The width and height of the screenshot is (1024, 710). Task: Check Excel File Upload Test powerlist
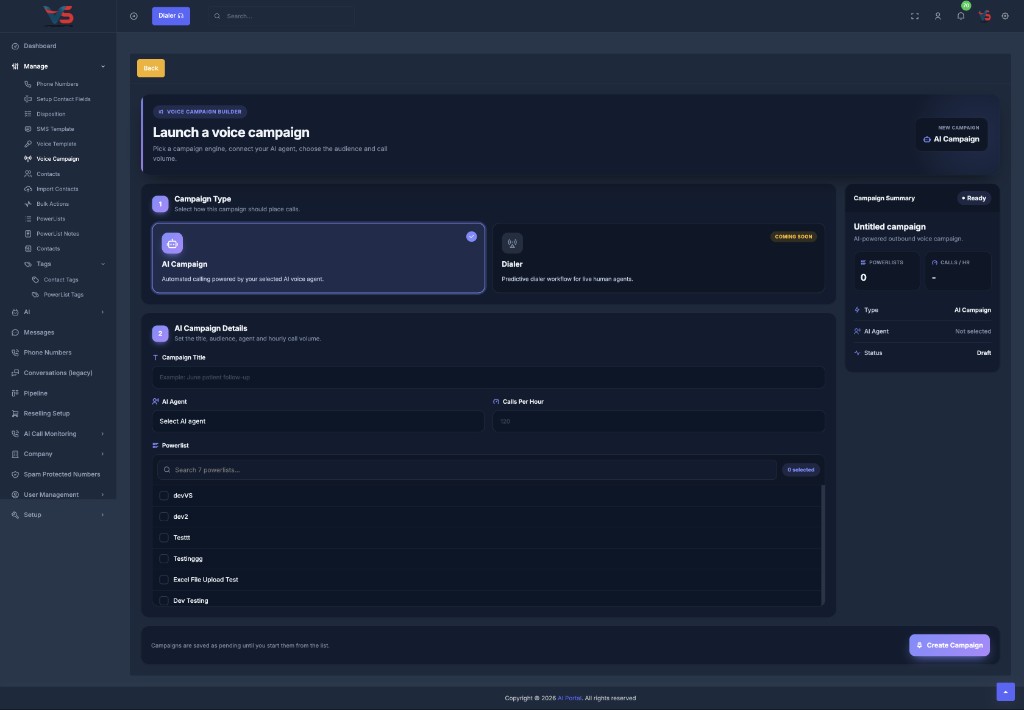point(164,579)
